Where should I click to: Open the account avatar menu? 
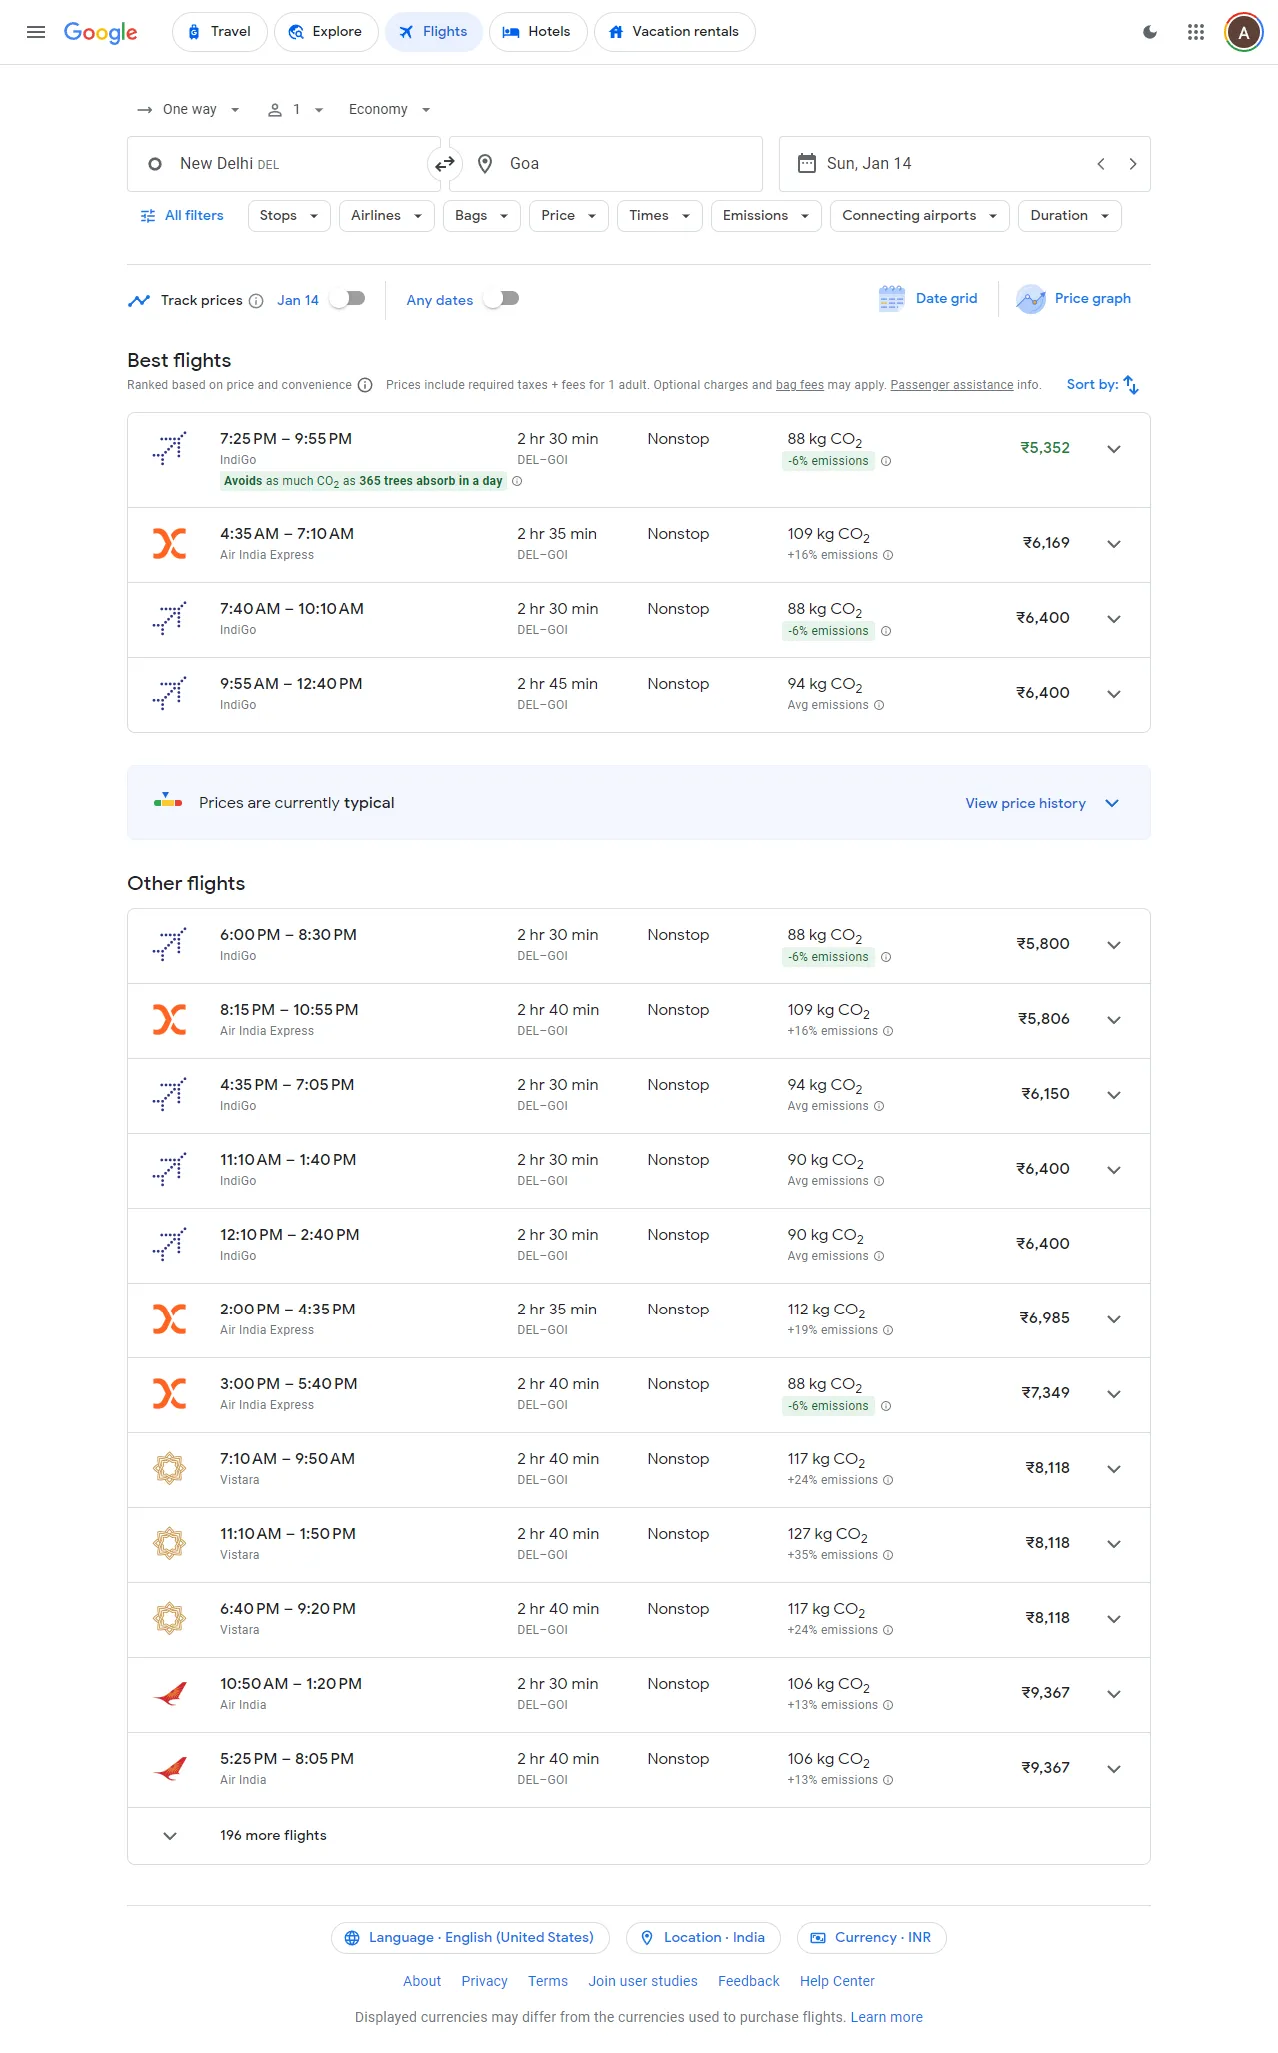click(x=1244, y=32)
